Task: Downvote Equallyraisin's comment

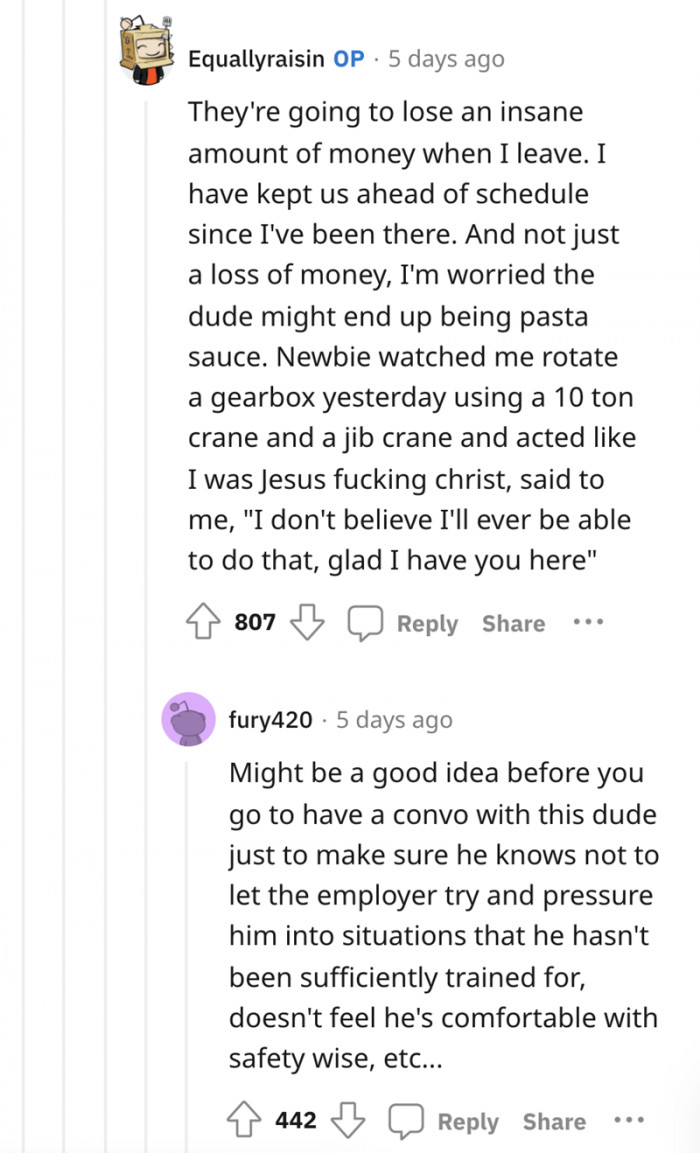Action: pyautogui.click(x=307, y=623)
